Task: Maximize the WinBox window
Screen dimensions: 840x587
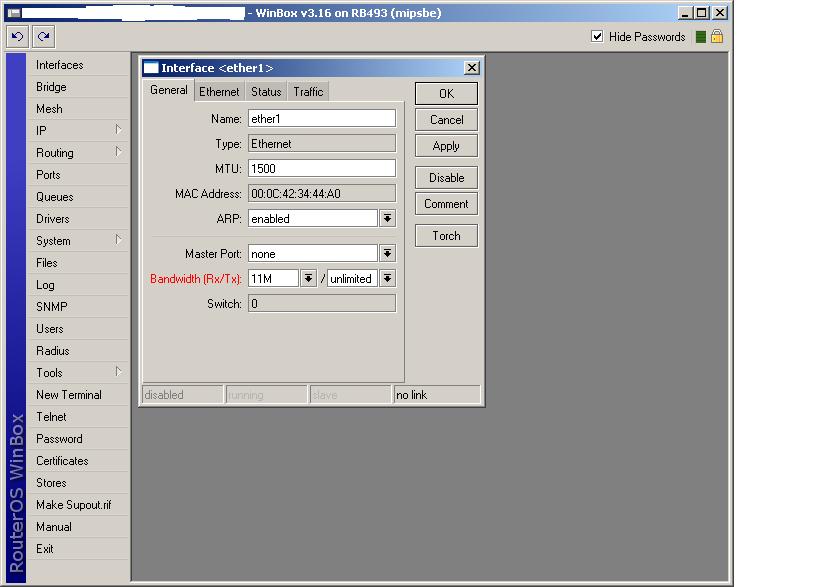Action: click(x=702, y=13)
